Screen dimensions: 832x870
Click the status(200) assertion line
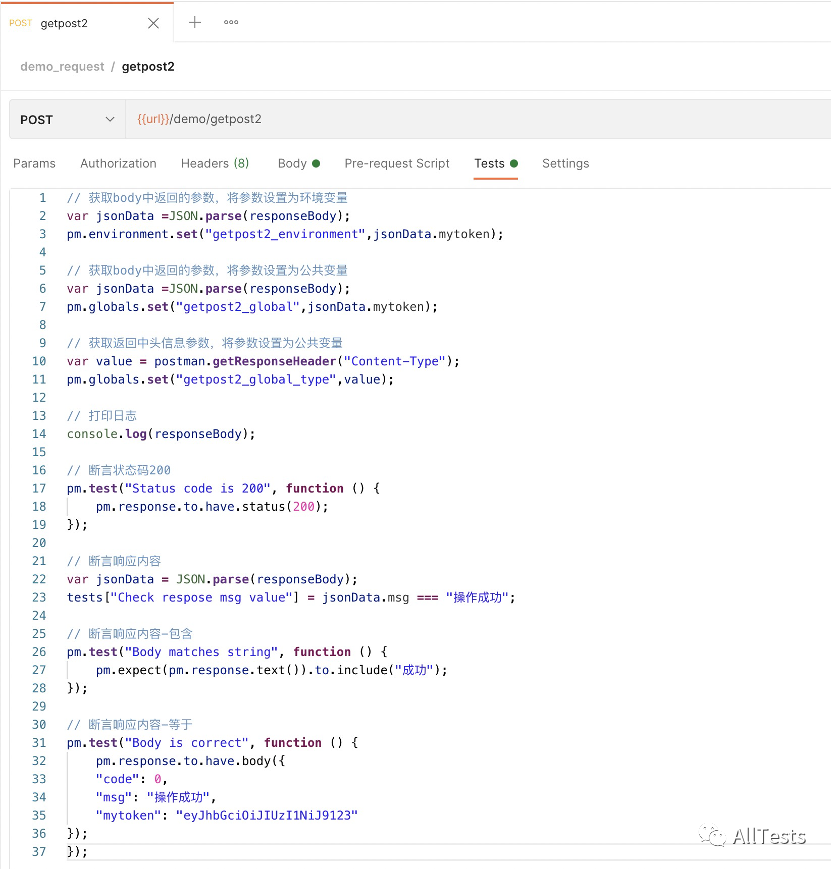tap(212, 507)
